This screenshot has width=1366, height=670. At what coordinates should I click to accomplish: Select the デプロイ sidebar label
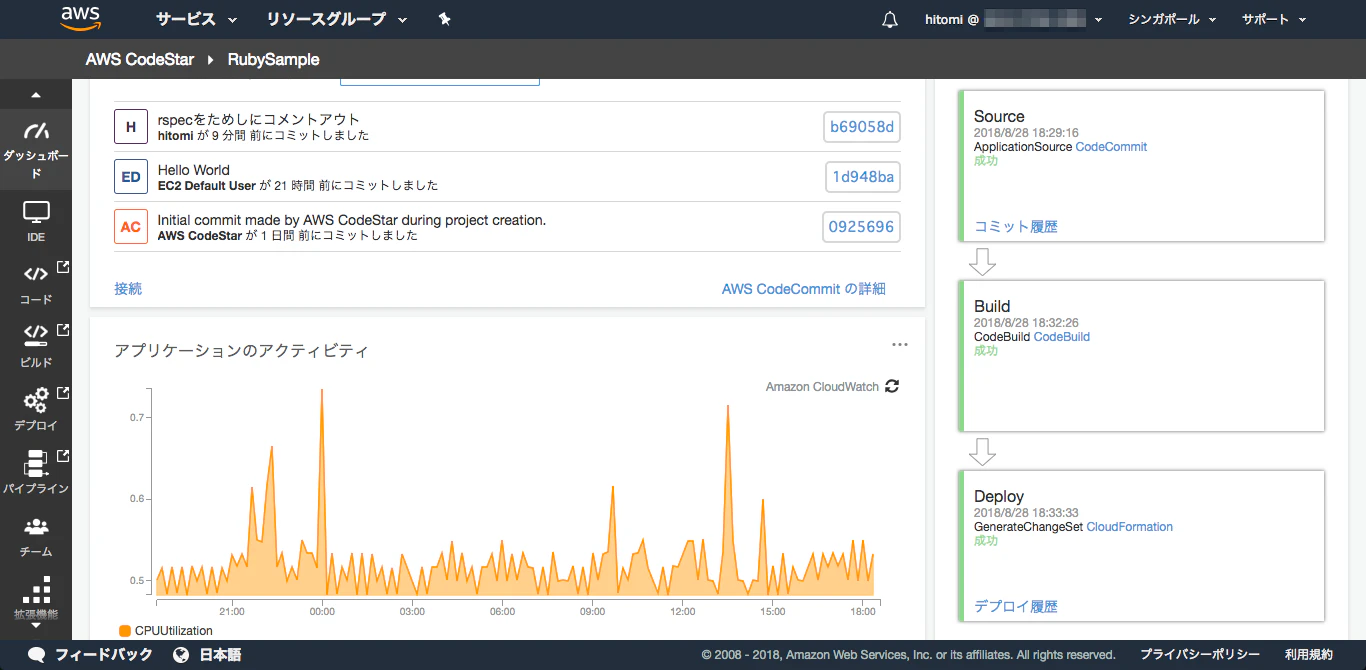(36, 425)
